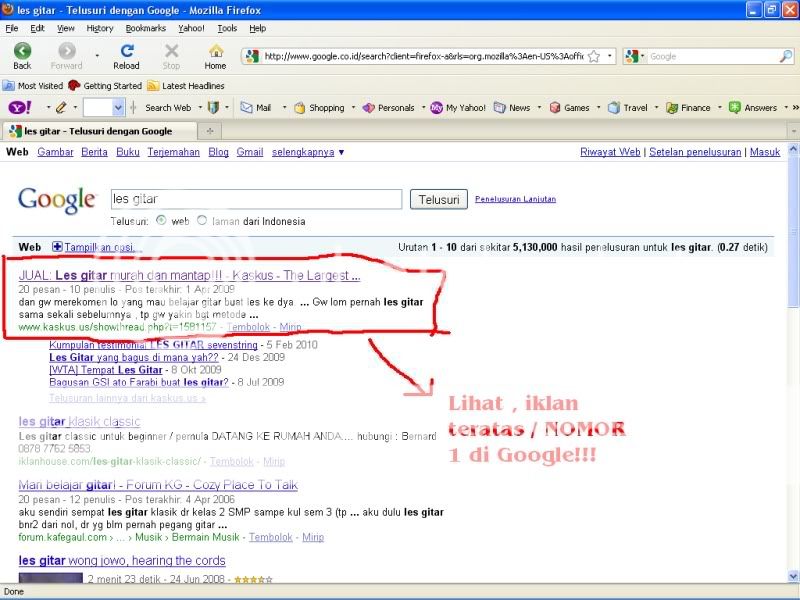Open the History menu

pos(100,29)
